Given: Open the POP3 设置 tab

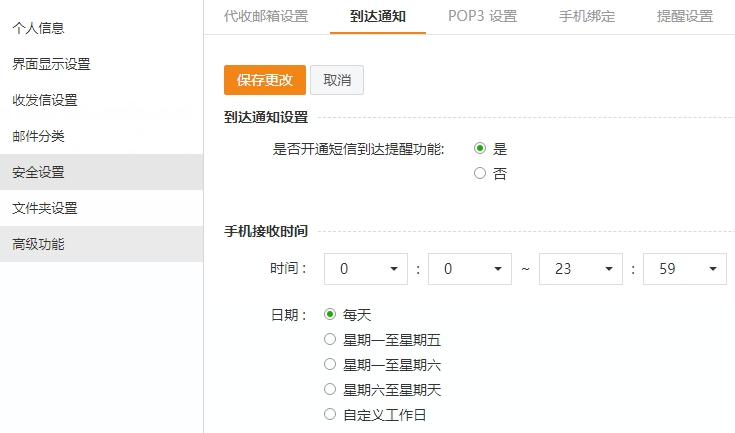Looking at the screenshot, I should [x=482, y=16].
